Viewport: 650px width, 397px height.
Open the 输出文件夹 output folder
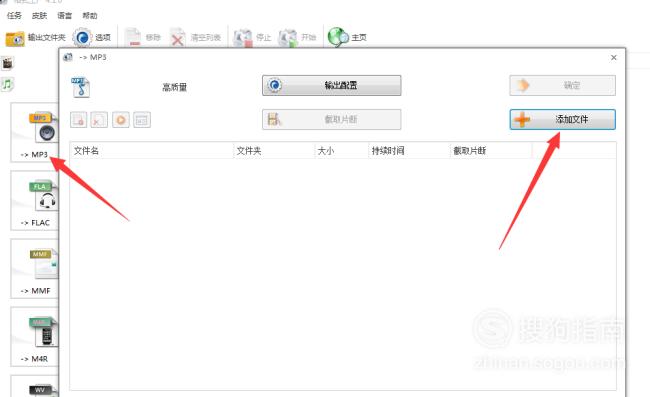36,38
